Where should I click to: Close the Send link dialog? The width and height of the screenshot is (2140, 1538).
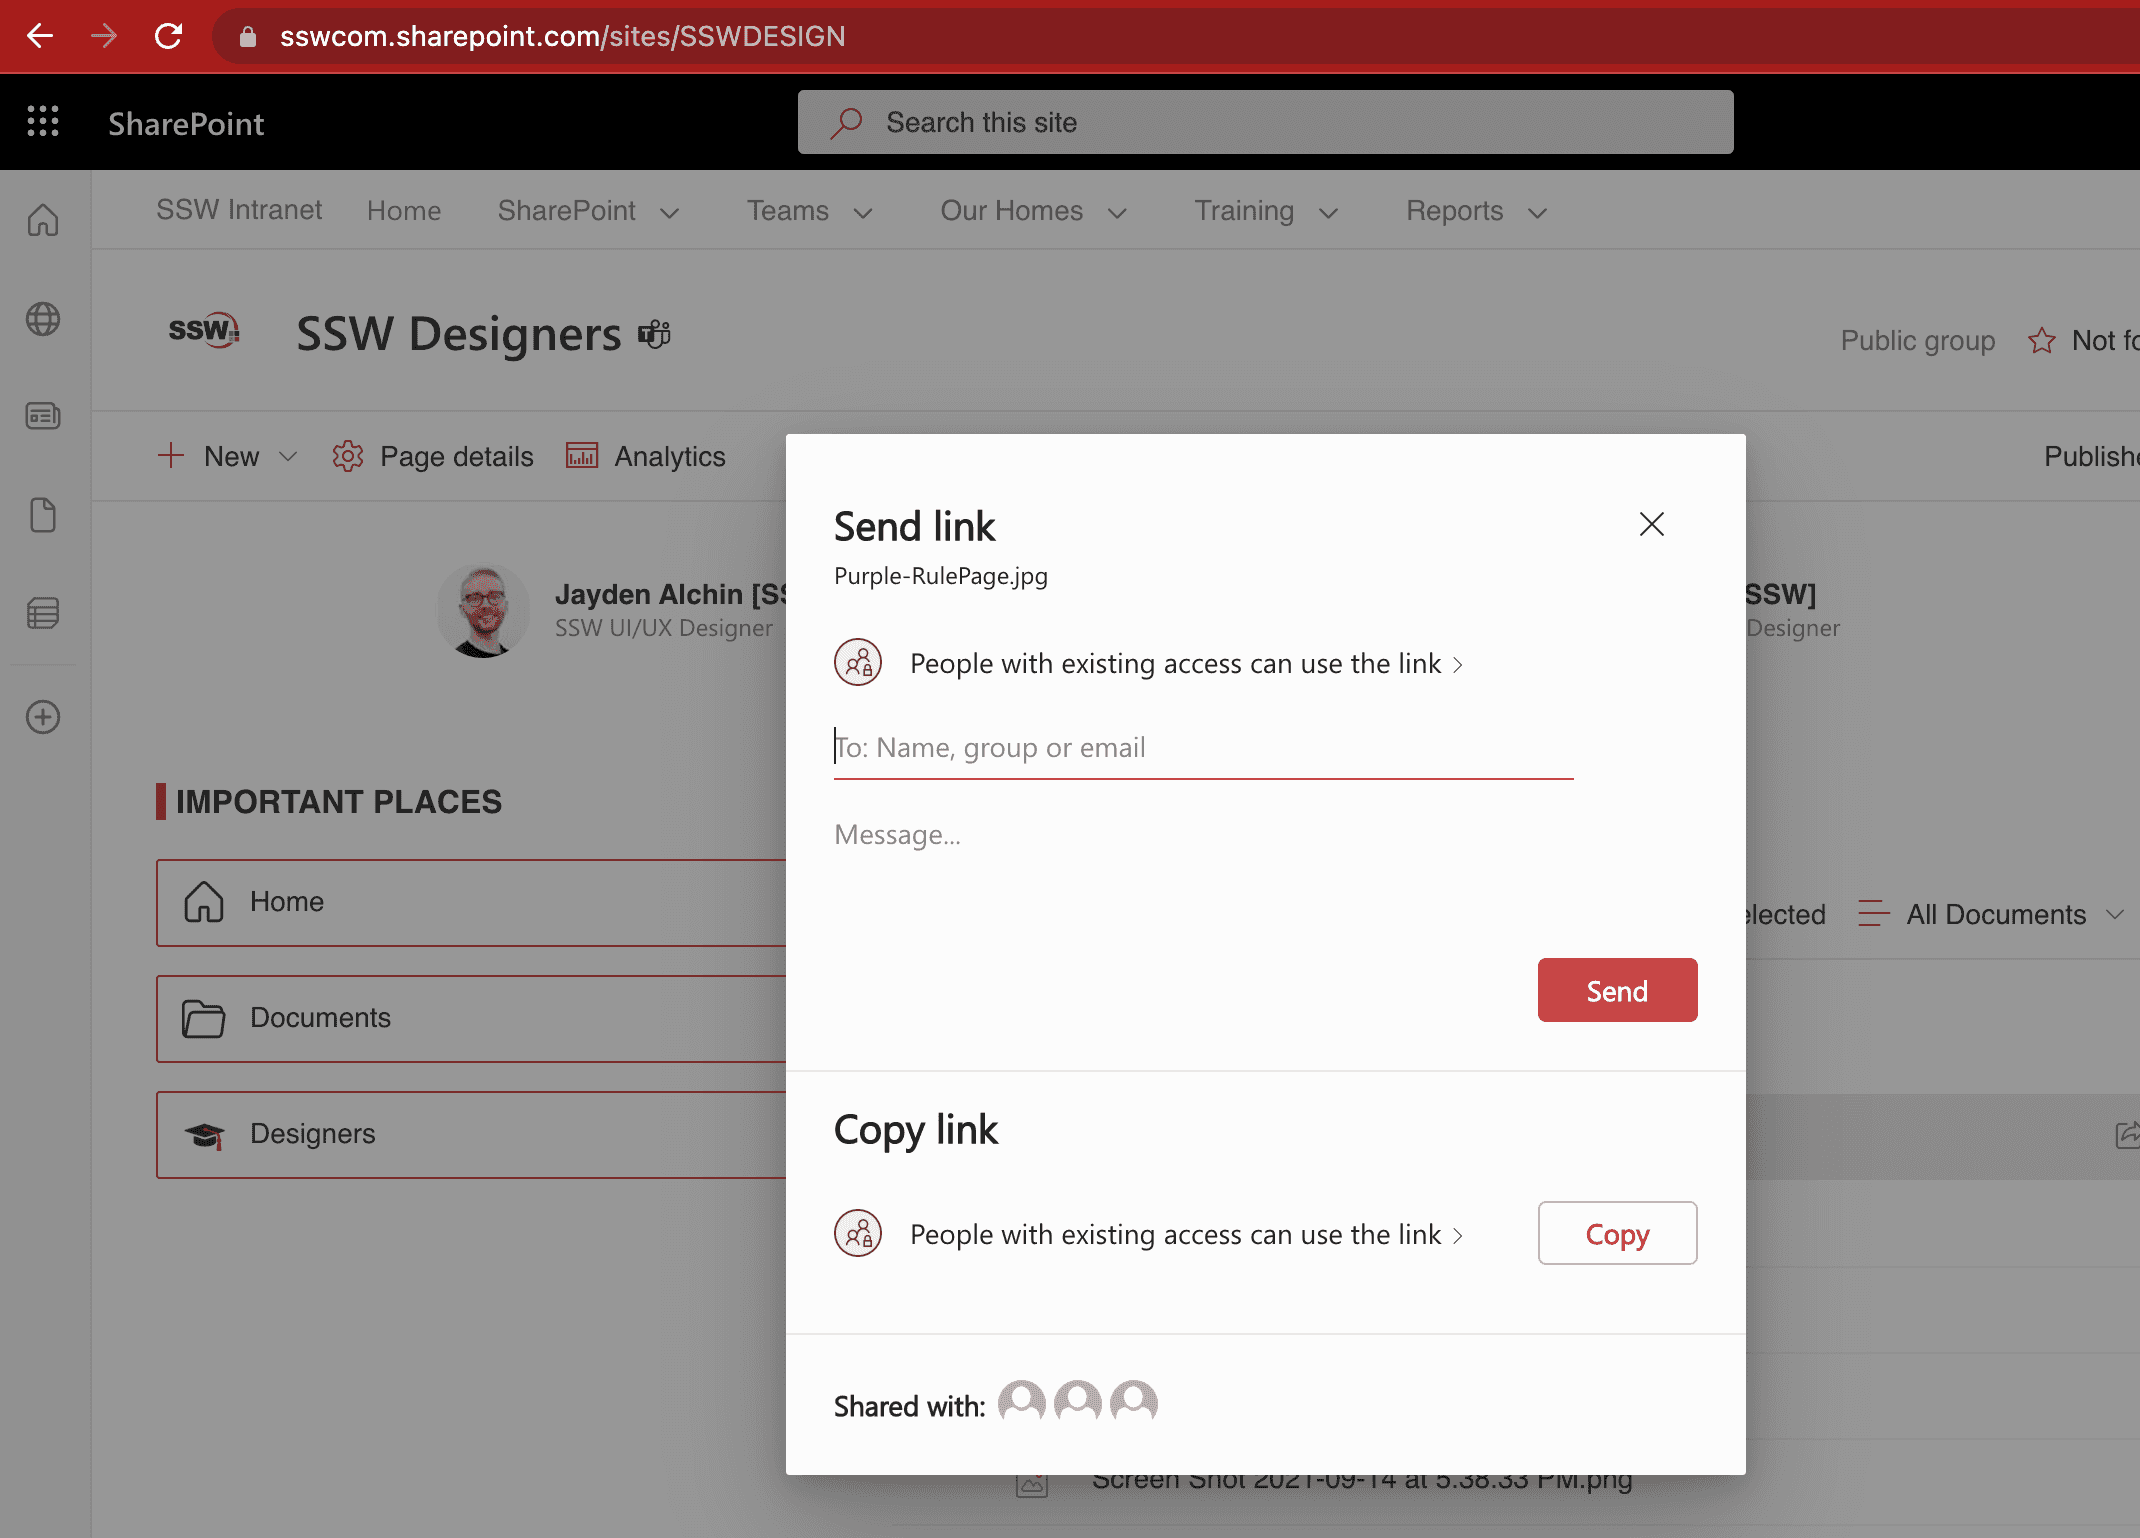[x=1651, y=524]
